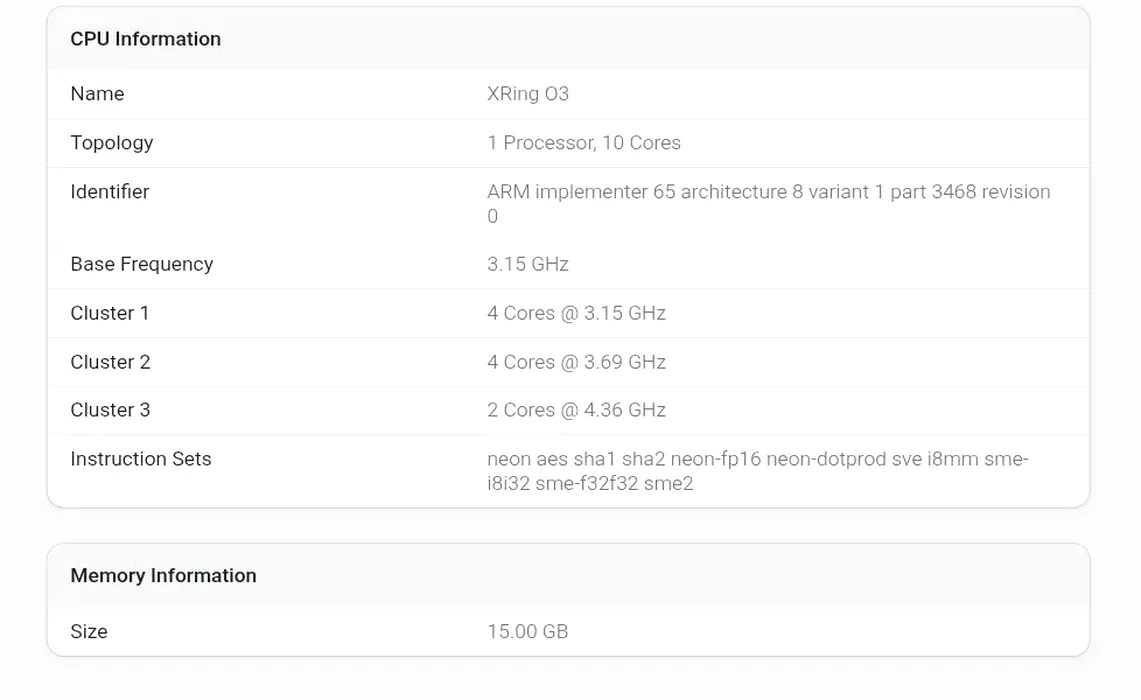Click the Instruction Sets label
This screenshot has height=700, width=1141.
(x=141, y=459)
